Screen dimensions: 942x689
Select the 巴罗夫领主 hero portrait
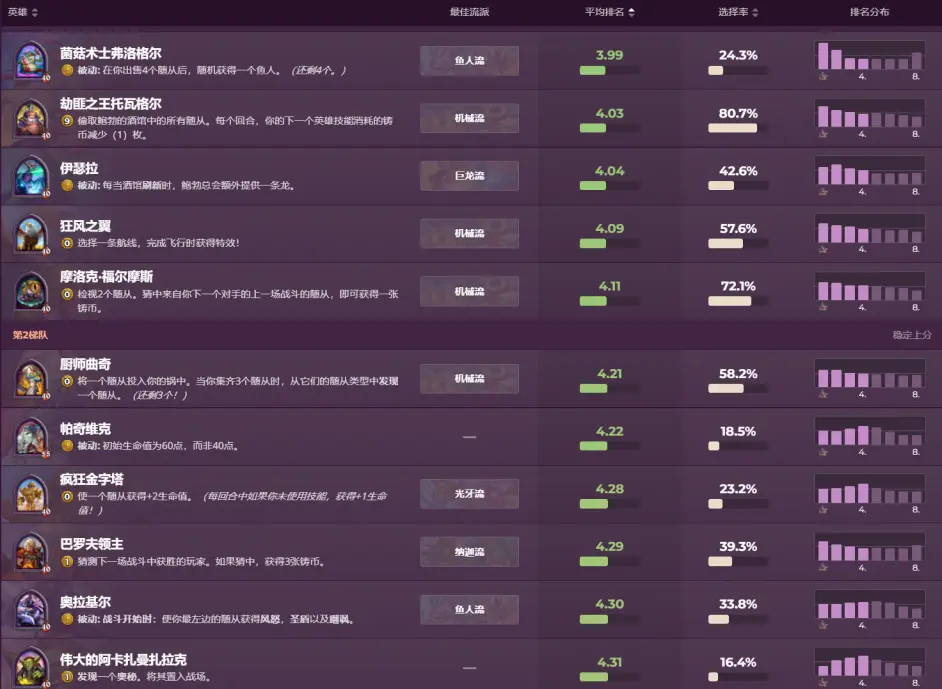(x=32, y=552)
